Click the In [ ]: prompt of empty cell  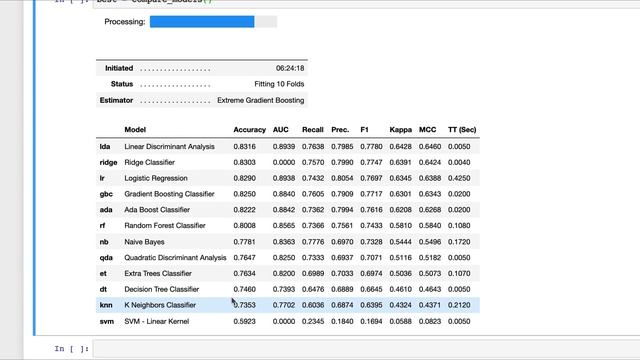(71, 349)
